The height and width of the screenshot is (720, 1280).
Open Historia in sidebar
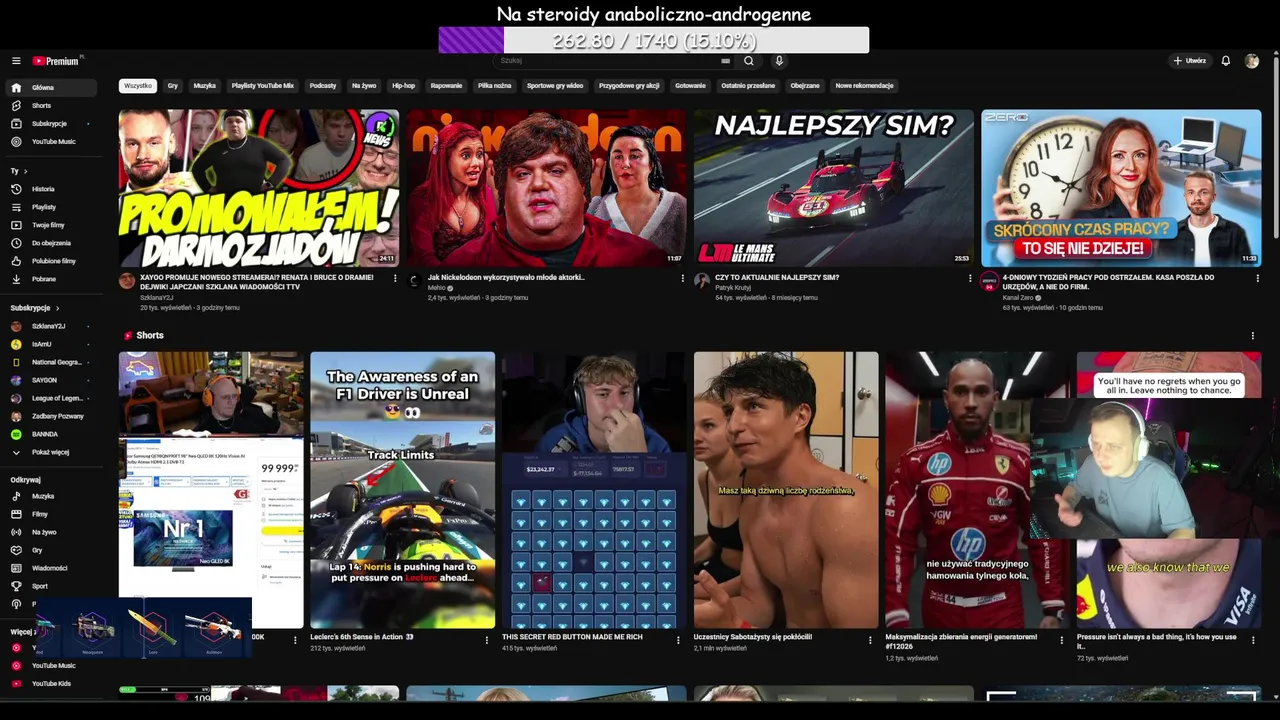click(x=53, y=189)
